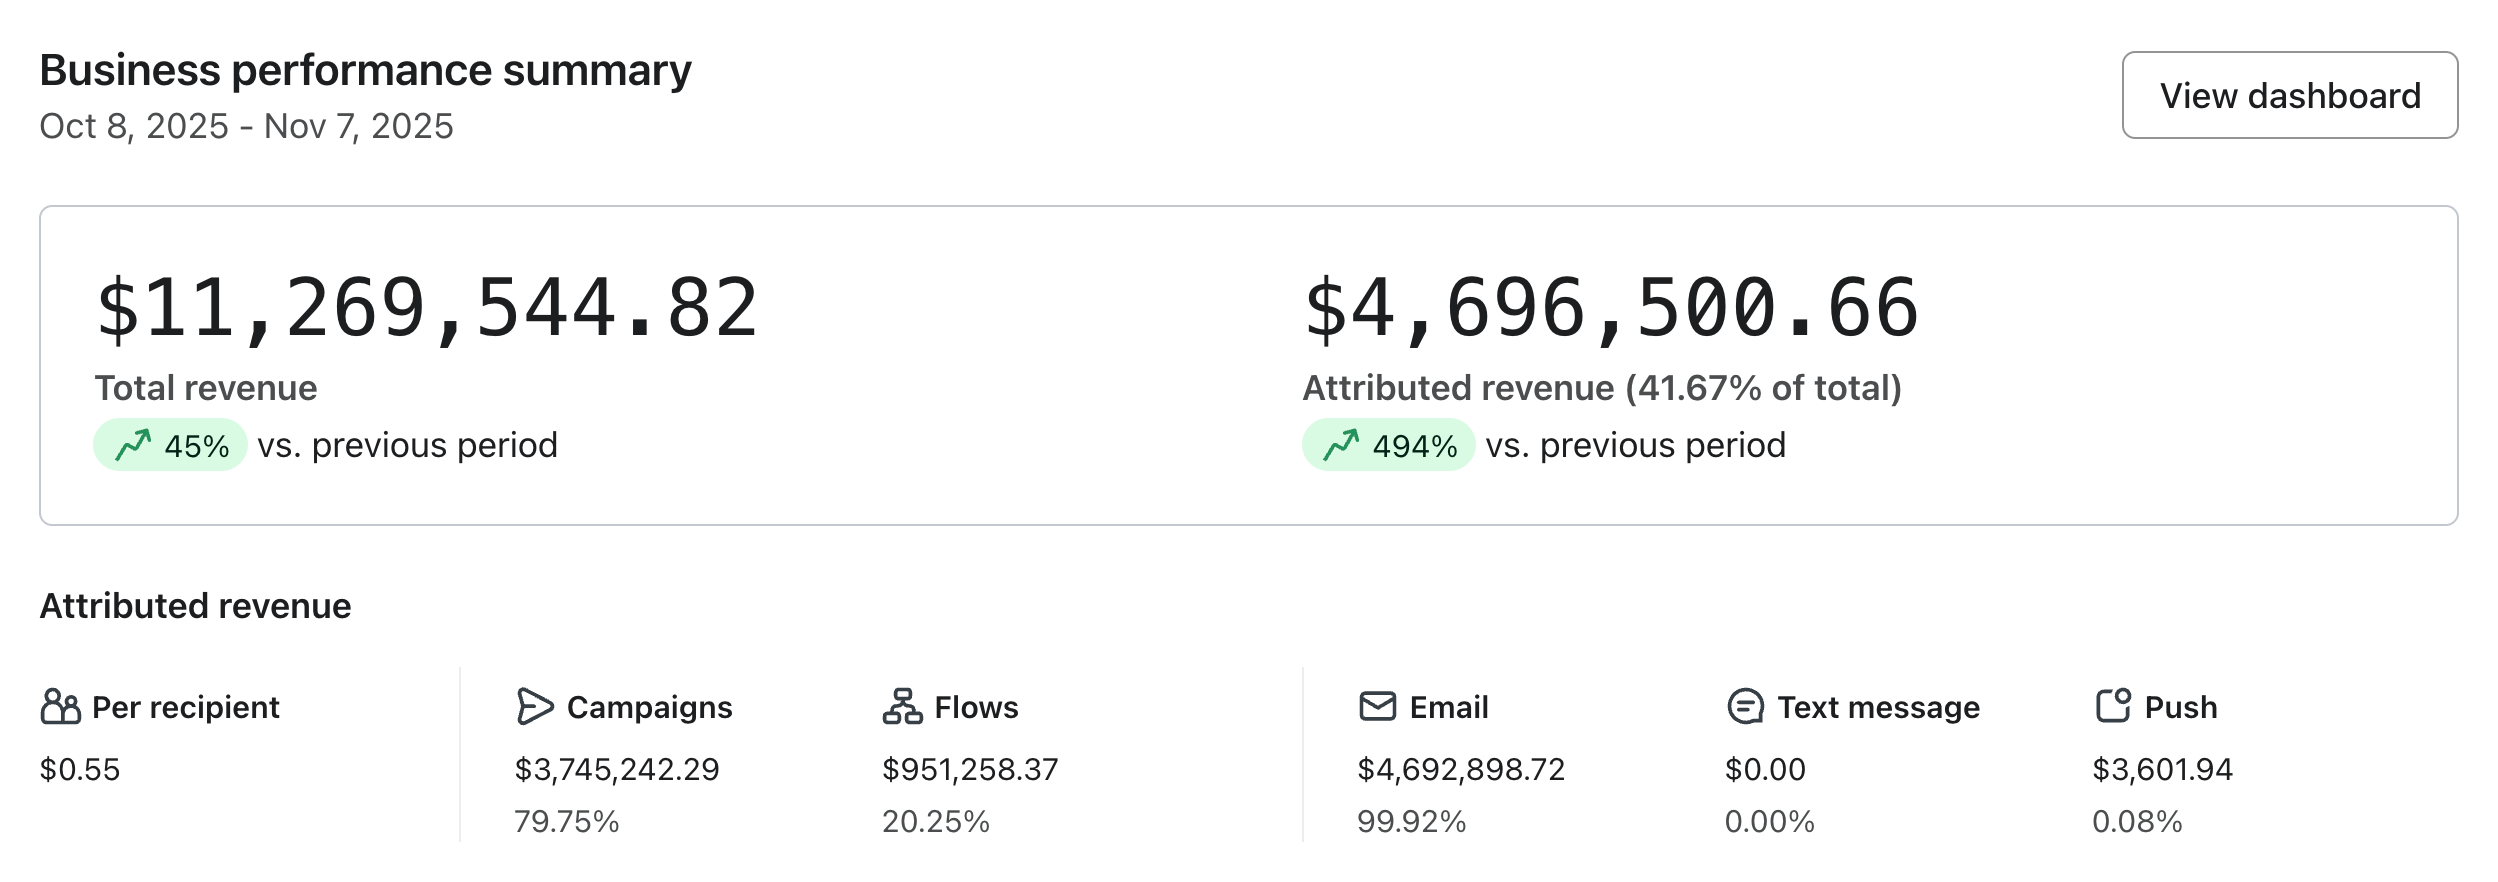Select the Campaigns revenue value $3,745,242.29
The width and height of the screenshot is (2498, 882).
pos(616,769)
